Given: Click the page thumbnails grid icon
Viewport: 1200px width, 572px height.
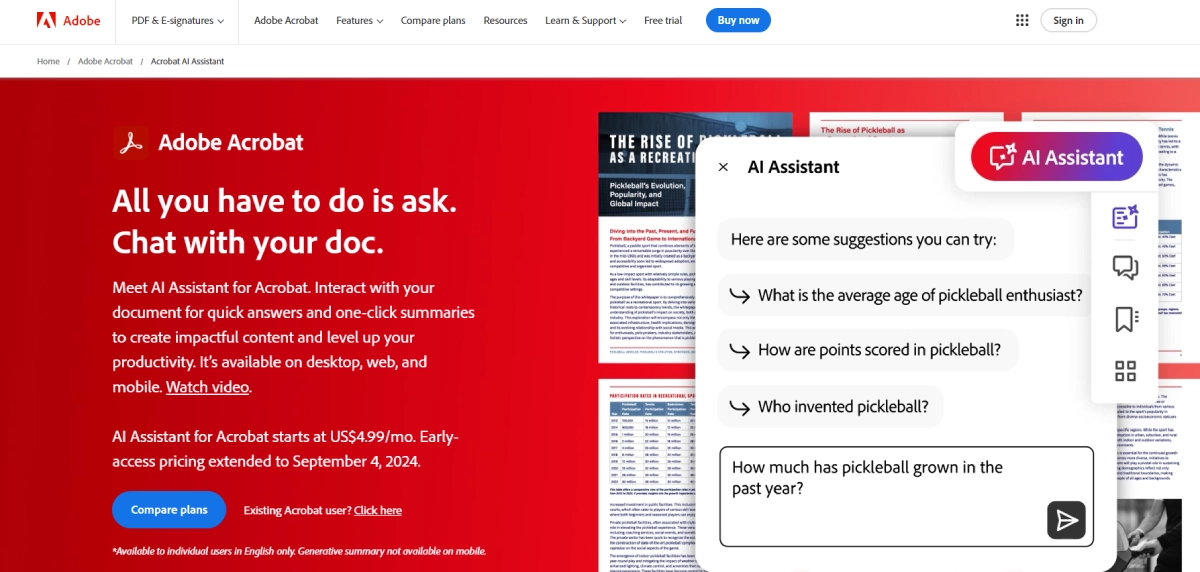Looking at the screenshot, I should point(1126,371).
